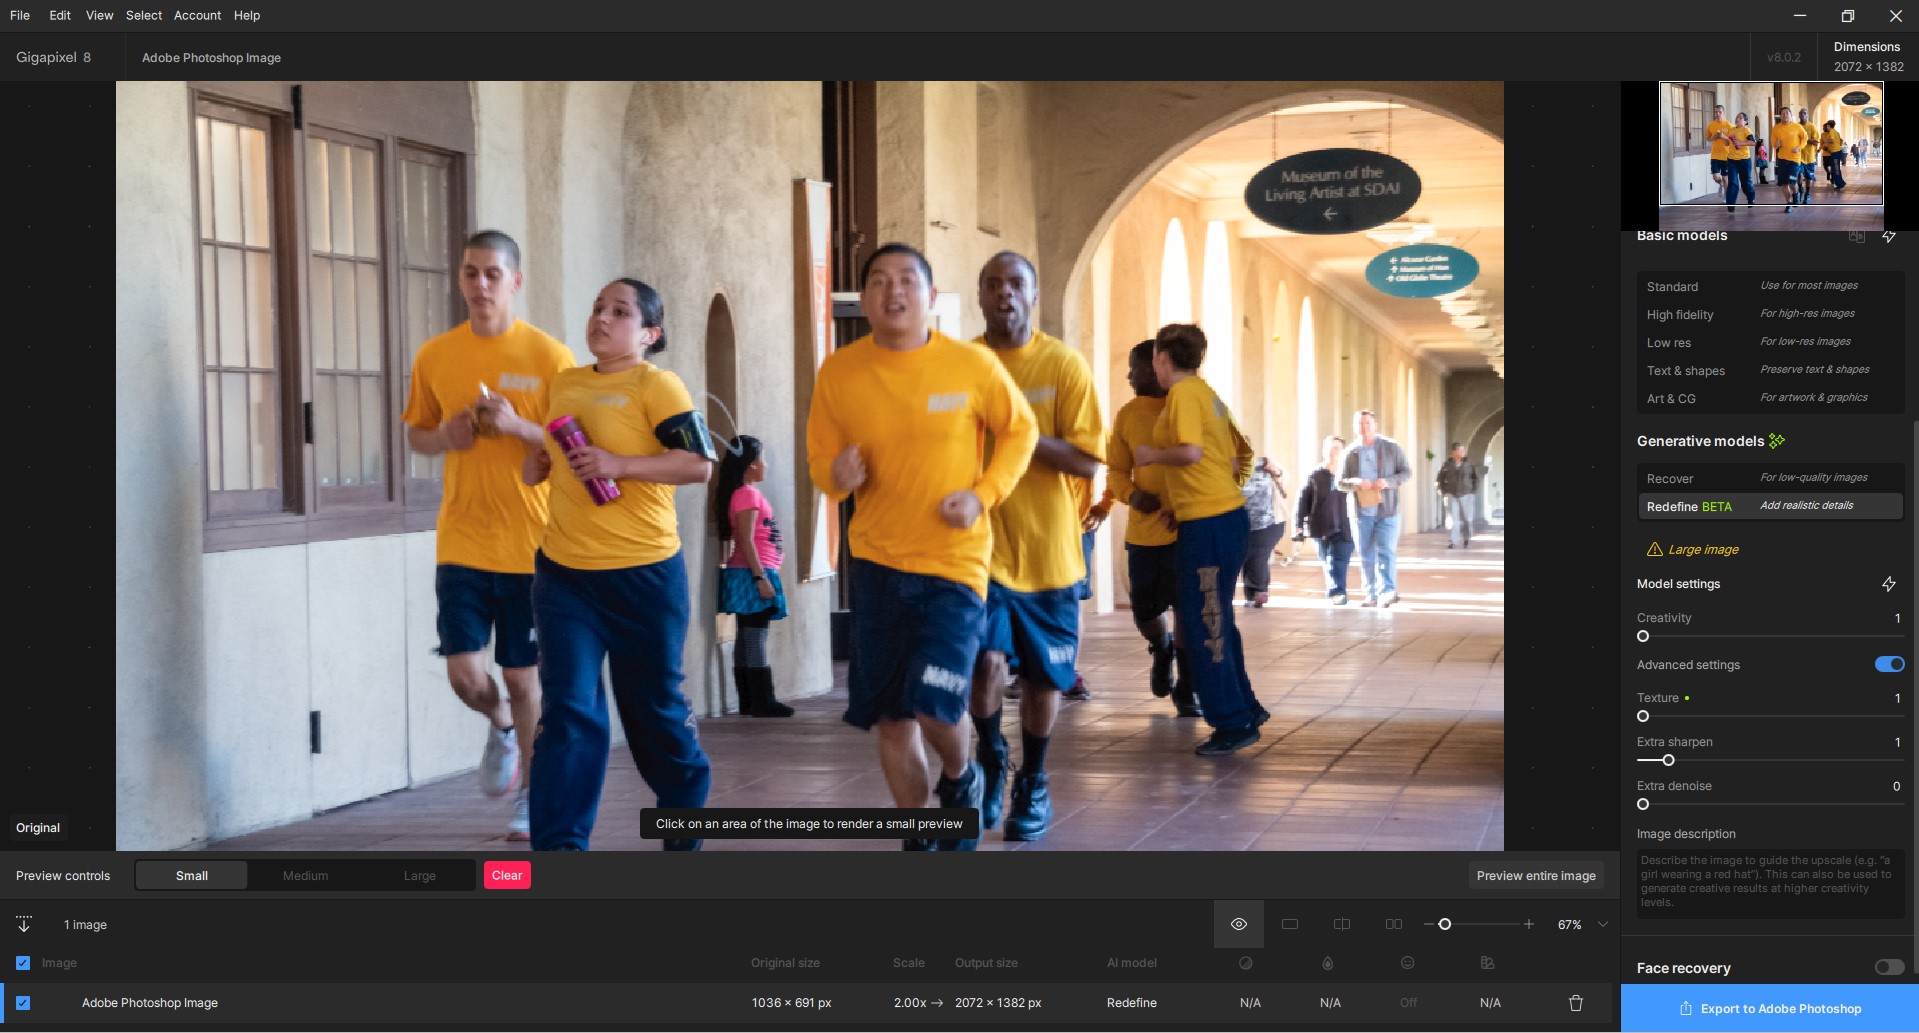Screen dimensions: 1919x1033
Task: Select the single view eye icon
Action: pyautogui.click(x=1238, y=924)
